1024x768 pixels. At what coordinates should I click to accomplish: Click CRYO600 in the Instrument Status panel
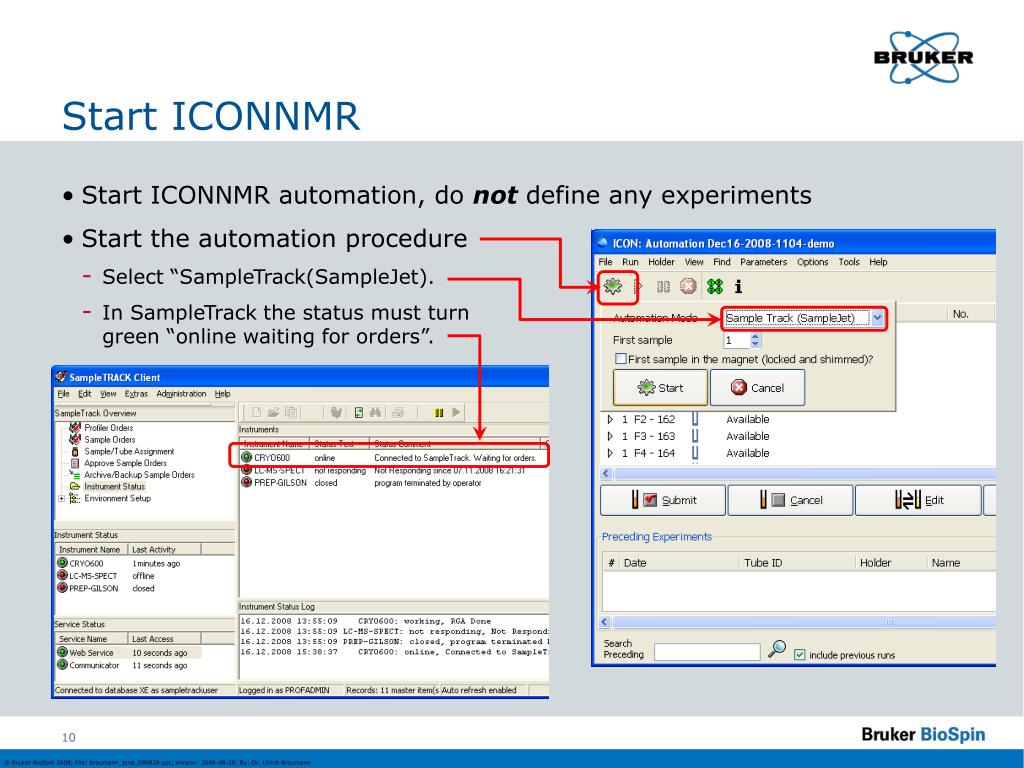(86, 563)
